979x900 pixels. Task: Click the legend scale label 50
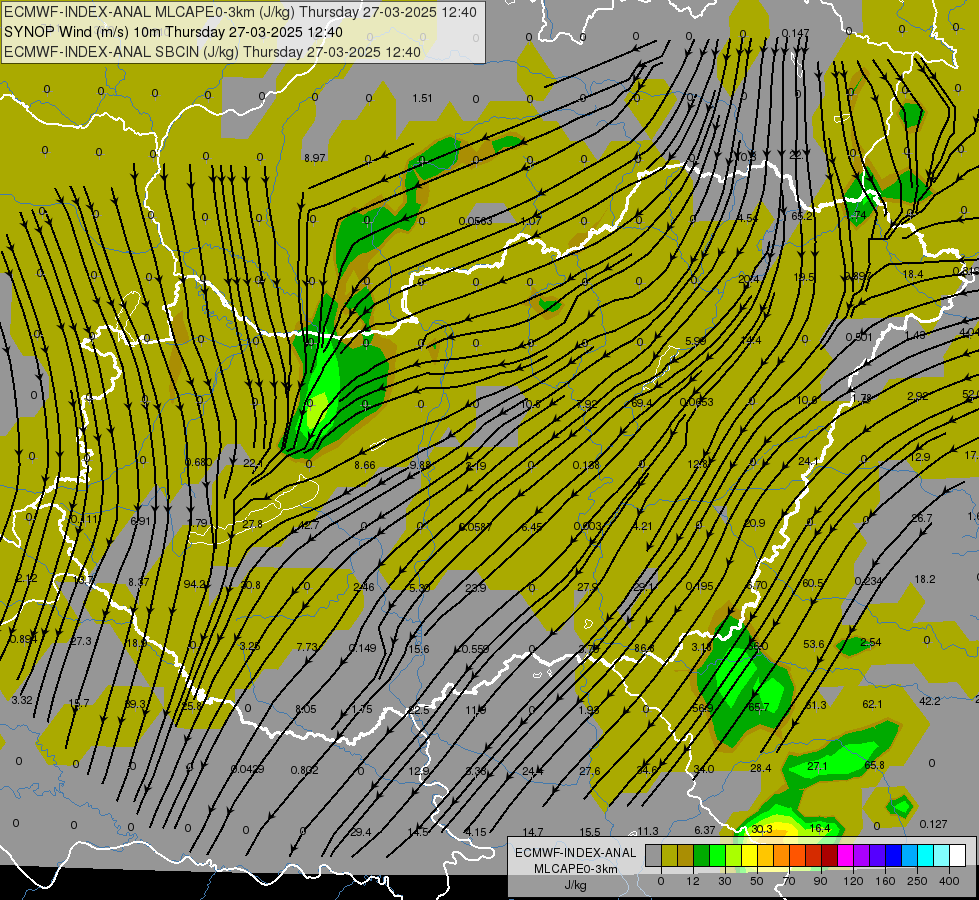(x=757, y=881)
